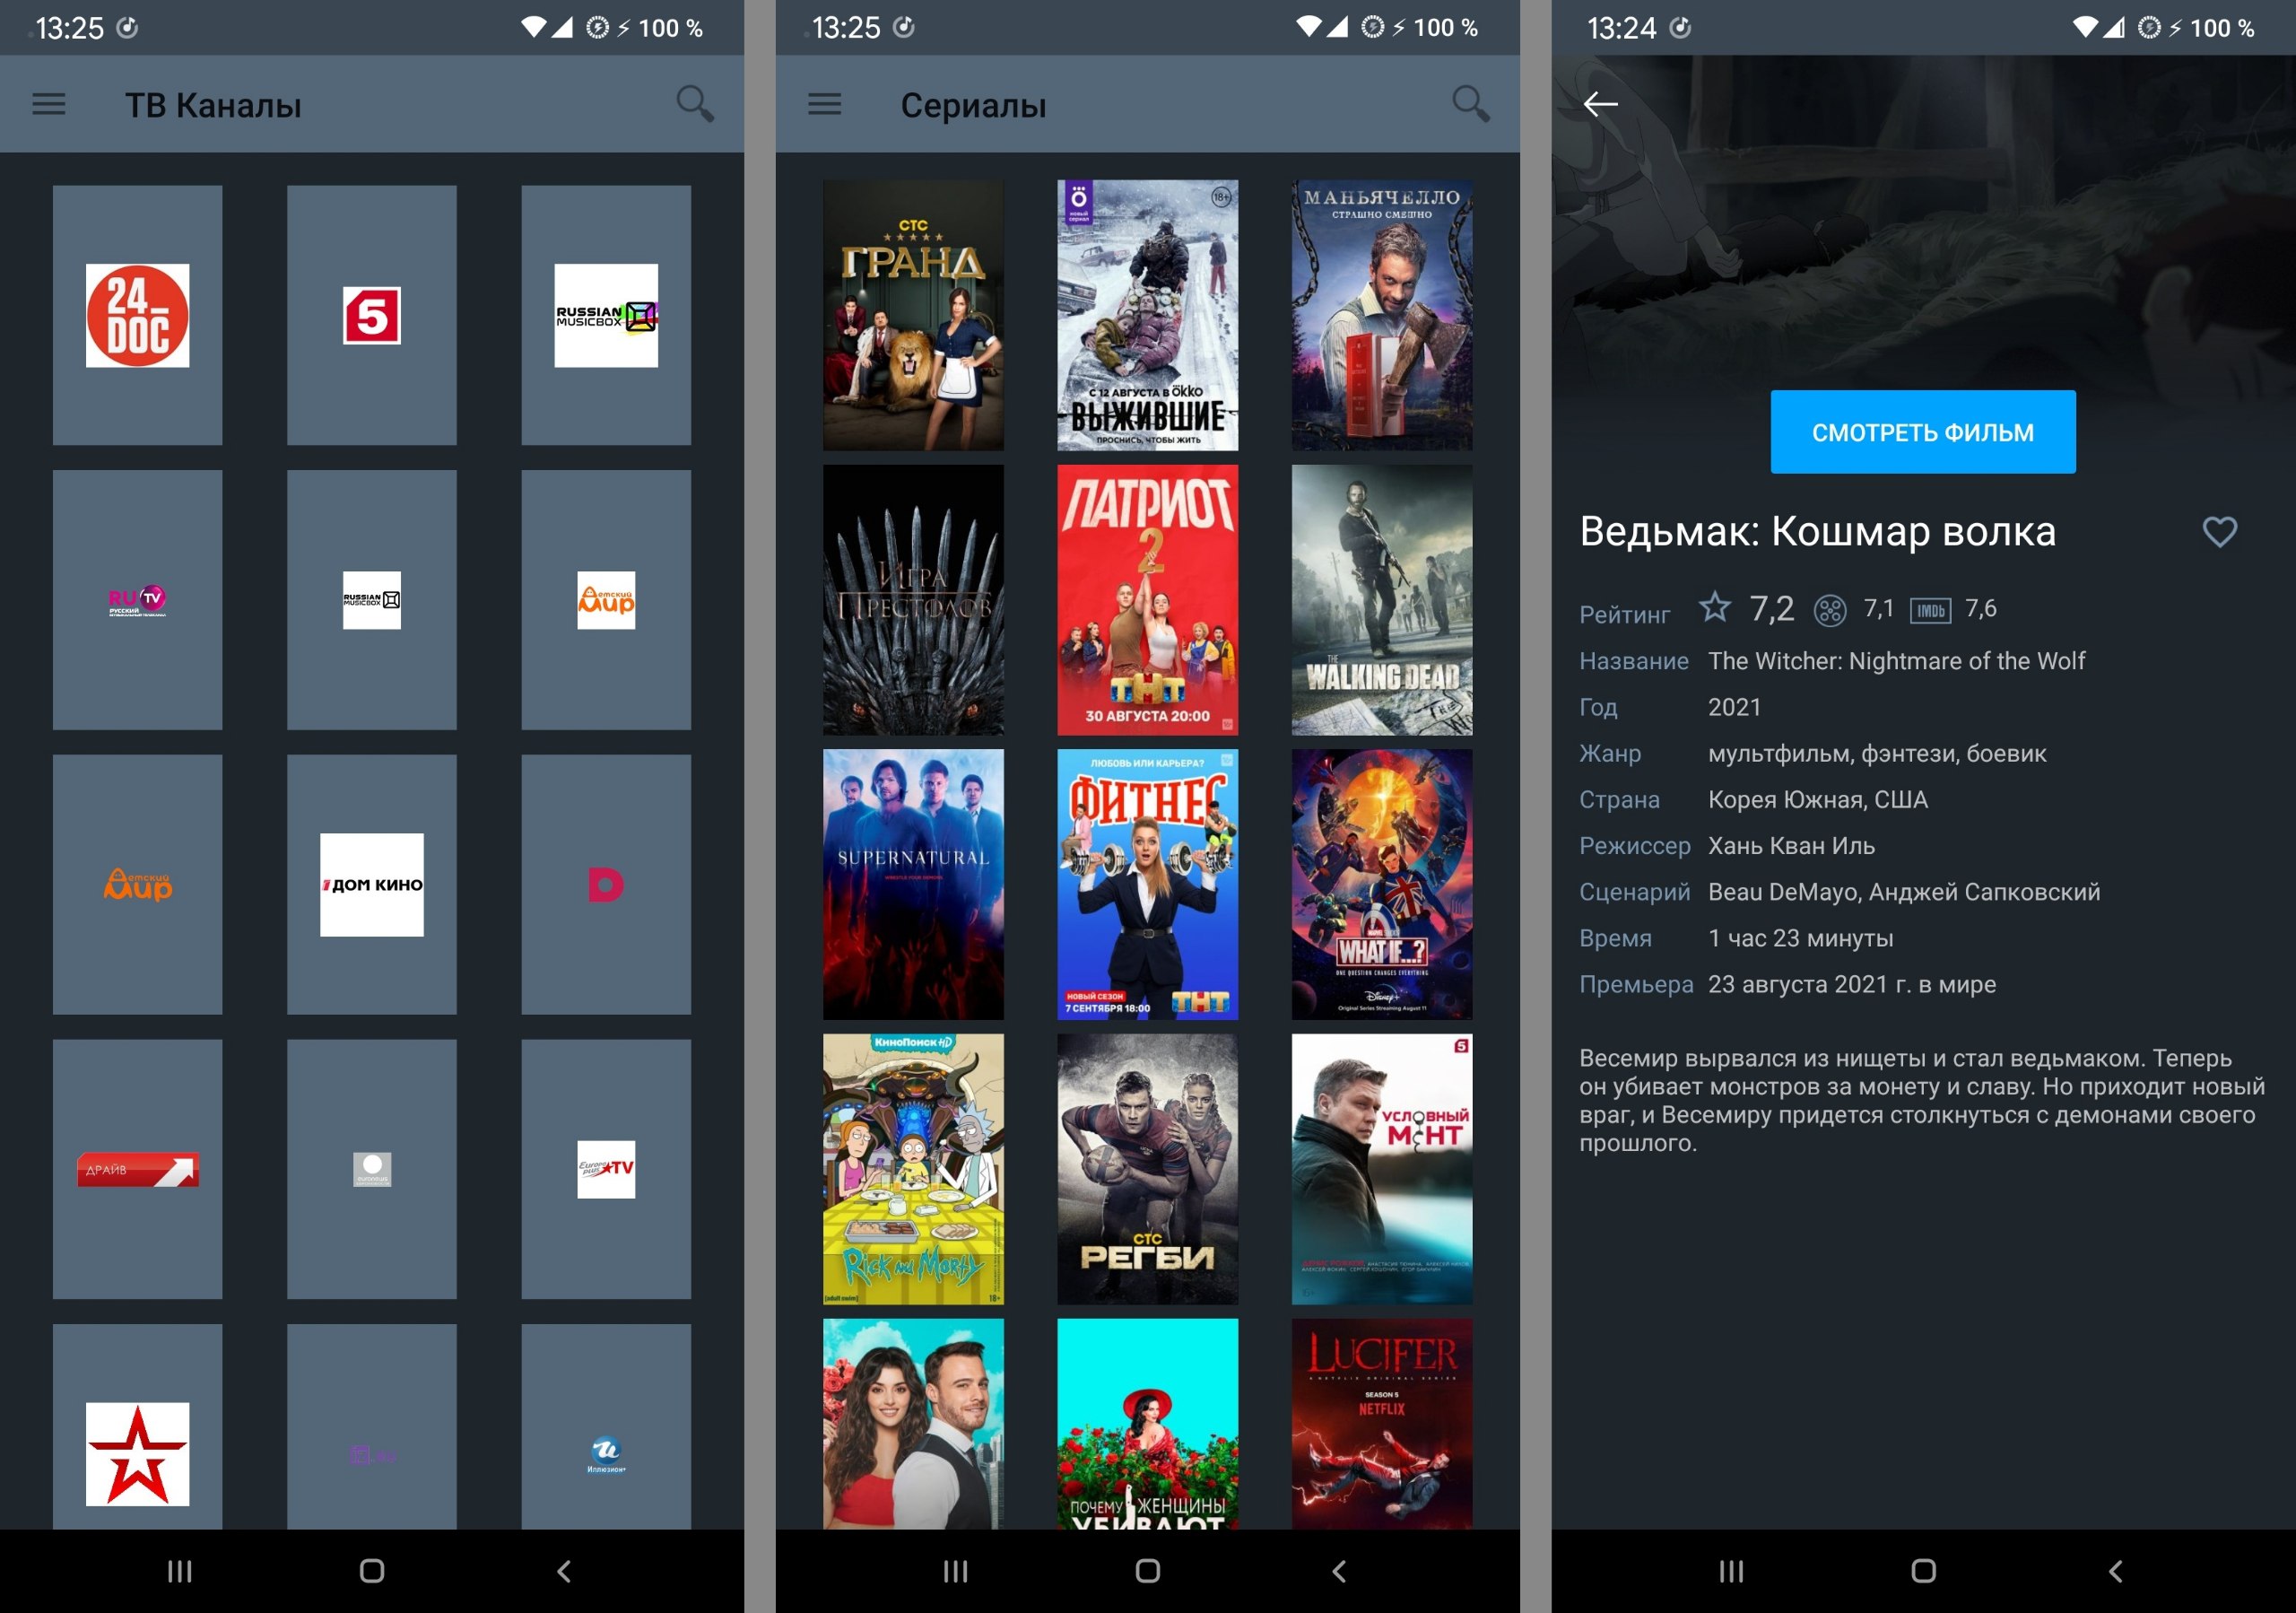Tap premiere date 23 августа 2021 г.
Viewport: 2296px width, 1613px height.
1810,985
